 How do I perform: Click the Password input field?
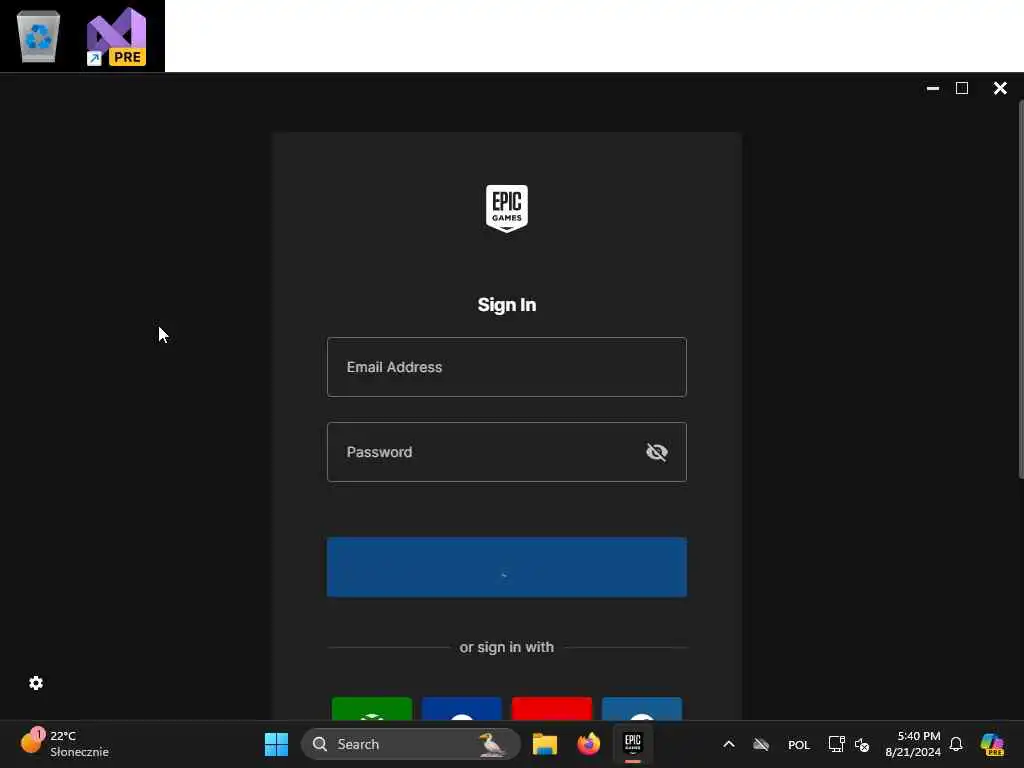coord(506,452)
